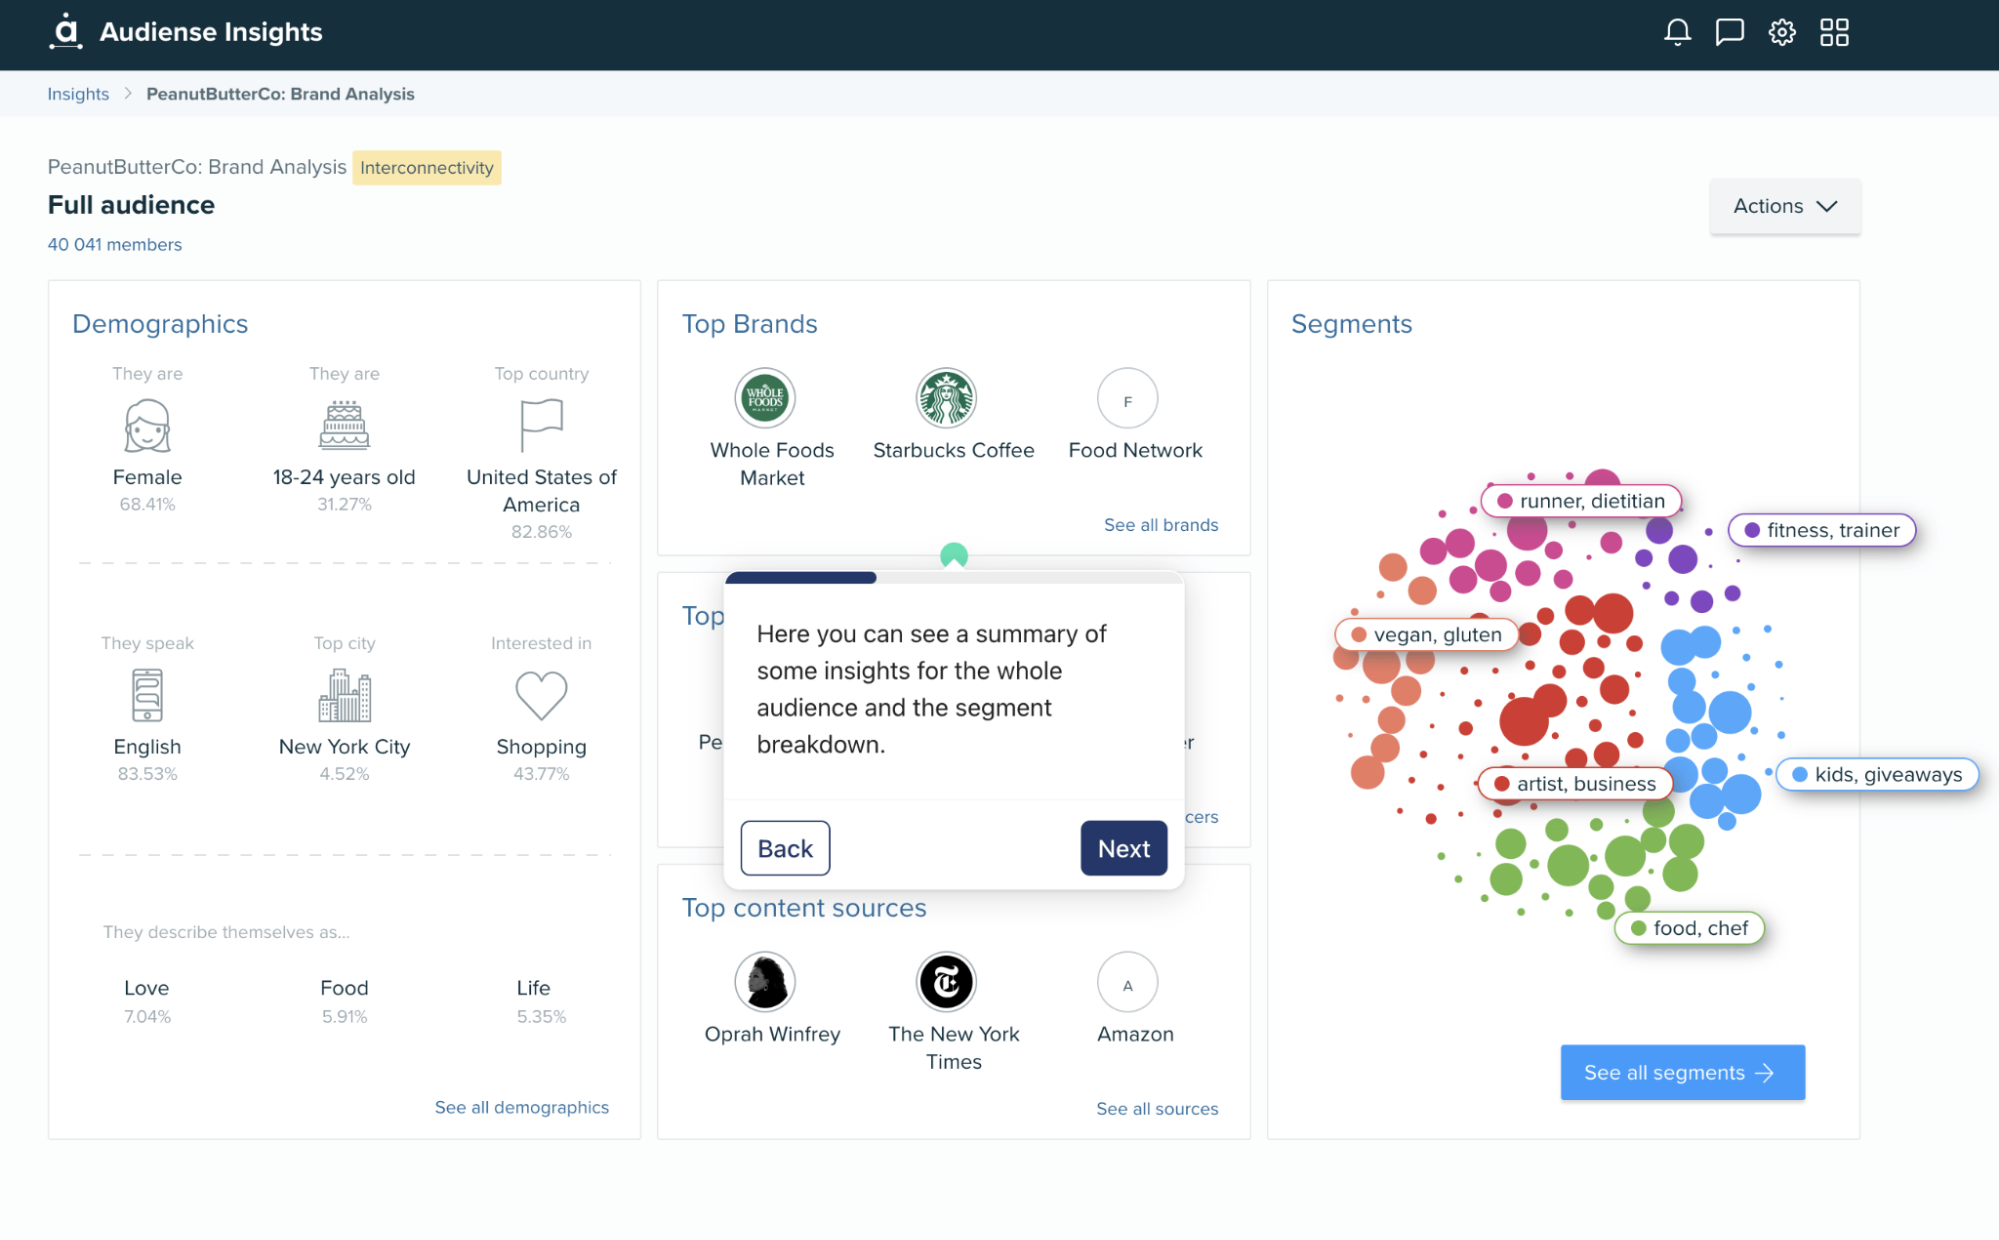Click See all brands link
The height and width of the screenshot is (1240, 1999).
point(1161,524)
